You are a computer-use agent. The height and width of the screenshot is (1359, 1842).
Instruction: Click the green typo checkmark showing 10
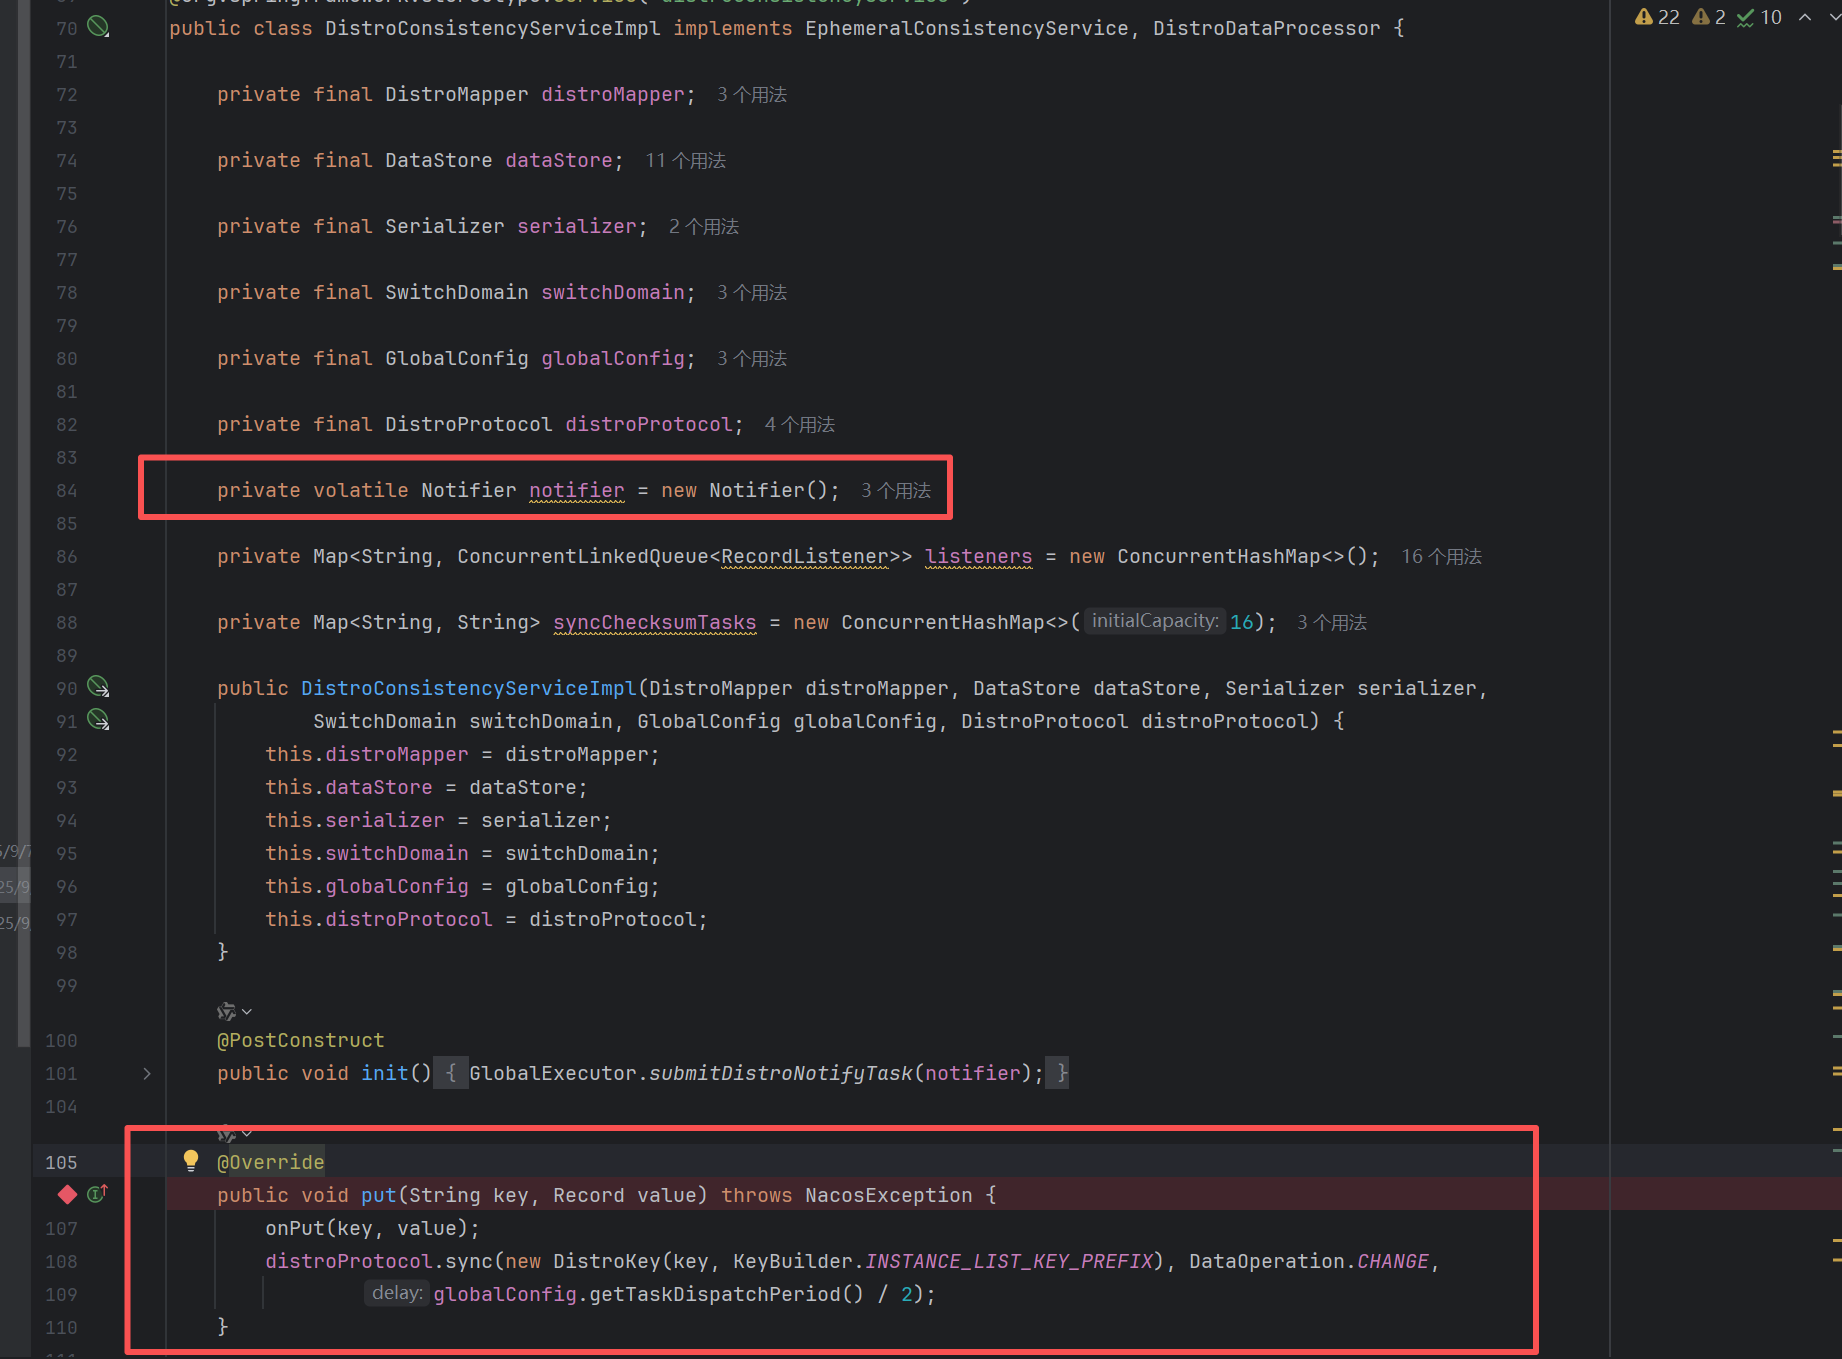coord(1759,17)
